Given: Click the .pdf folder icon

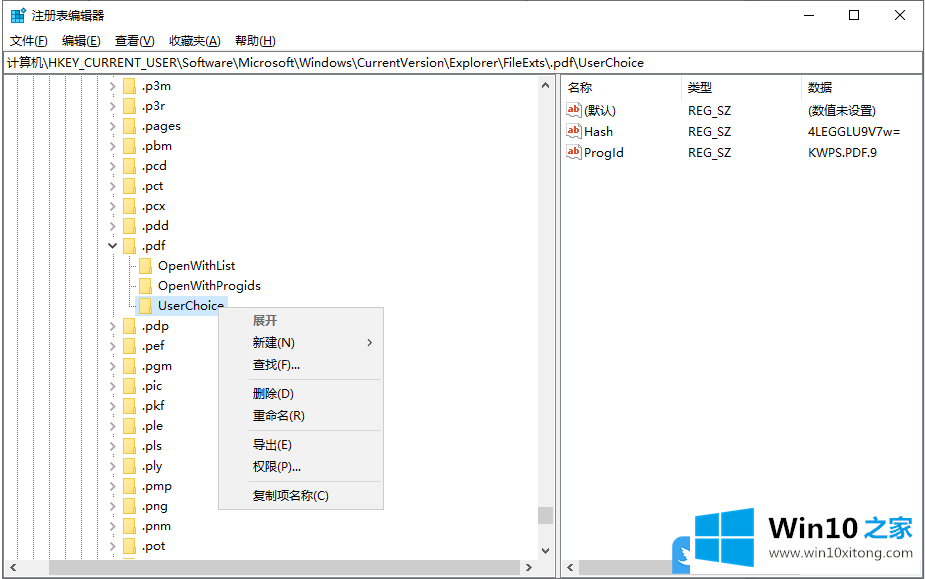Looking at the screenshot, I should click(129, 246).
